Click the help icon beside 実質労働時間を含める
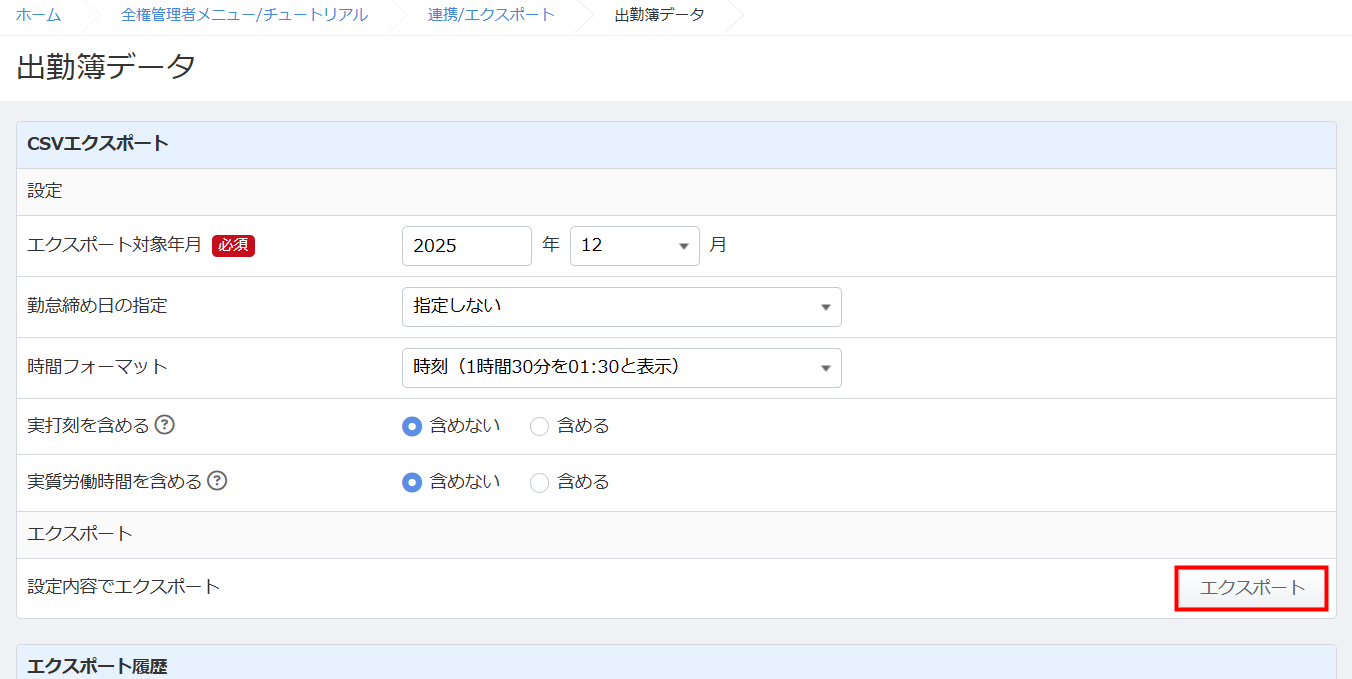Image resolution: width=1352 pixels, height=679 pixels. 217,481
